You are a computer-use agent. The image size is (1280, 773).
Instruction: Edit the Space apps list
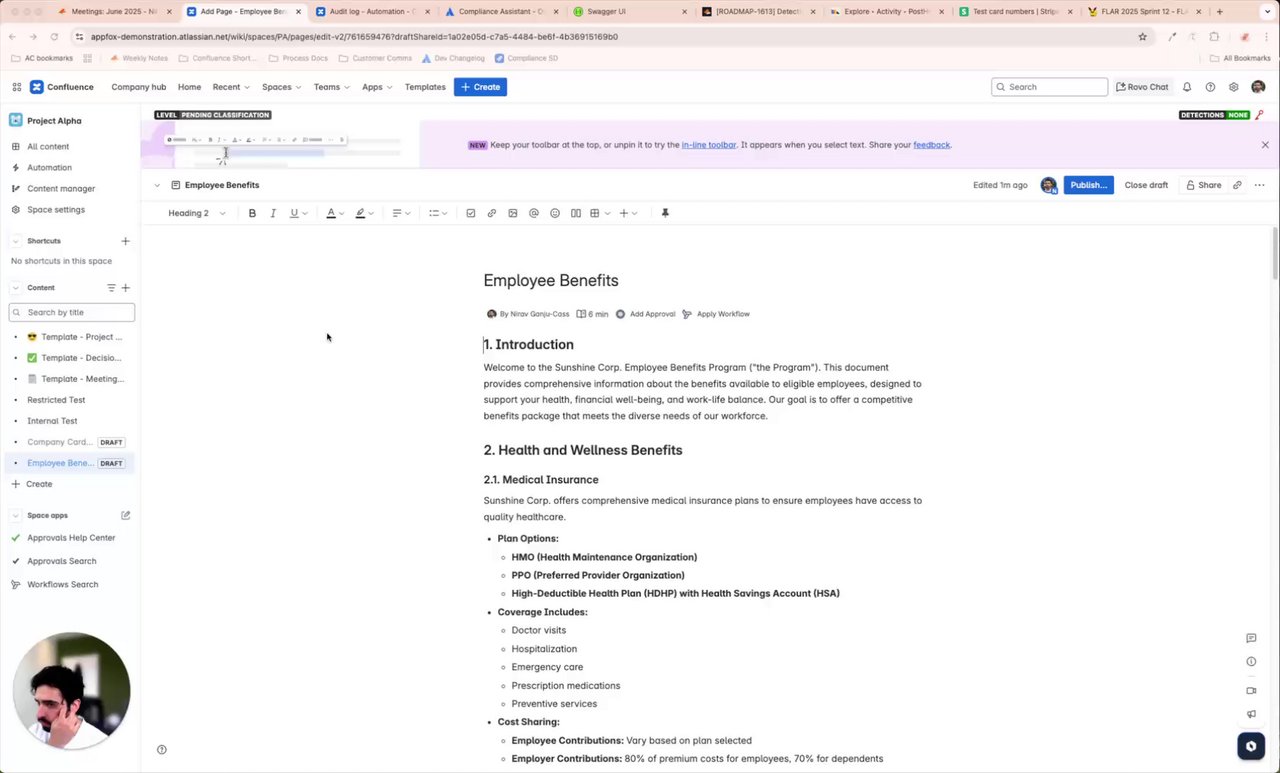click(125, 516)
